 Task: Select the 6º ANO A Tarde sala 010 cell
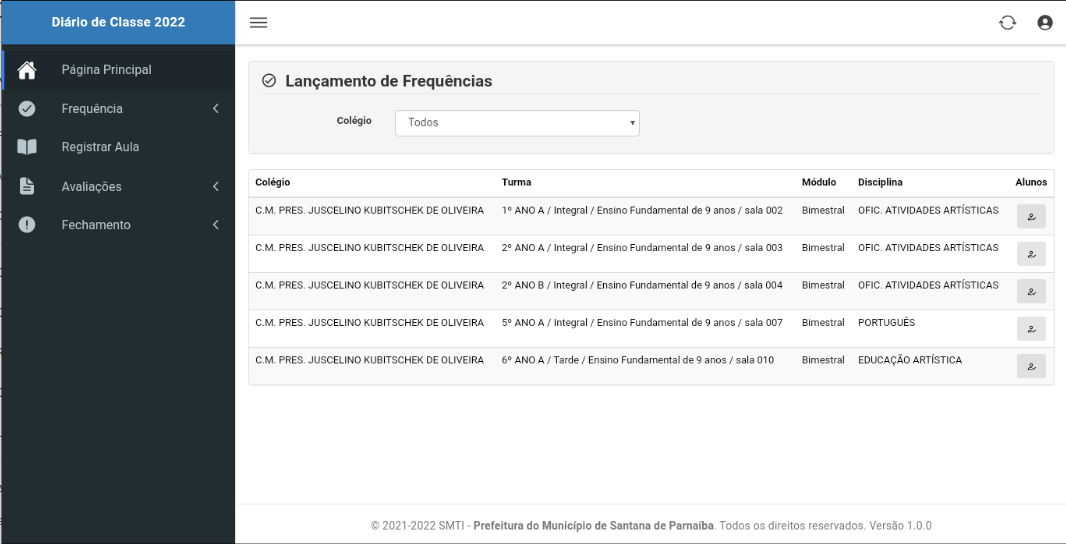[x=638, y=360]
